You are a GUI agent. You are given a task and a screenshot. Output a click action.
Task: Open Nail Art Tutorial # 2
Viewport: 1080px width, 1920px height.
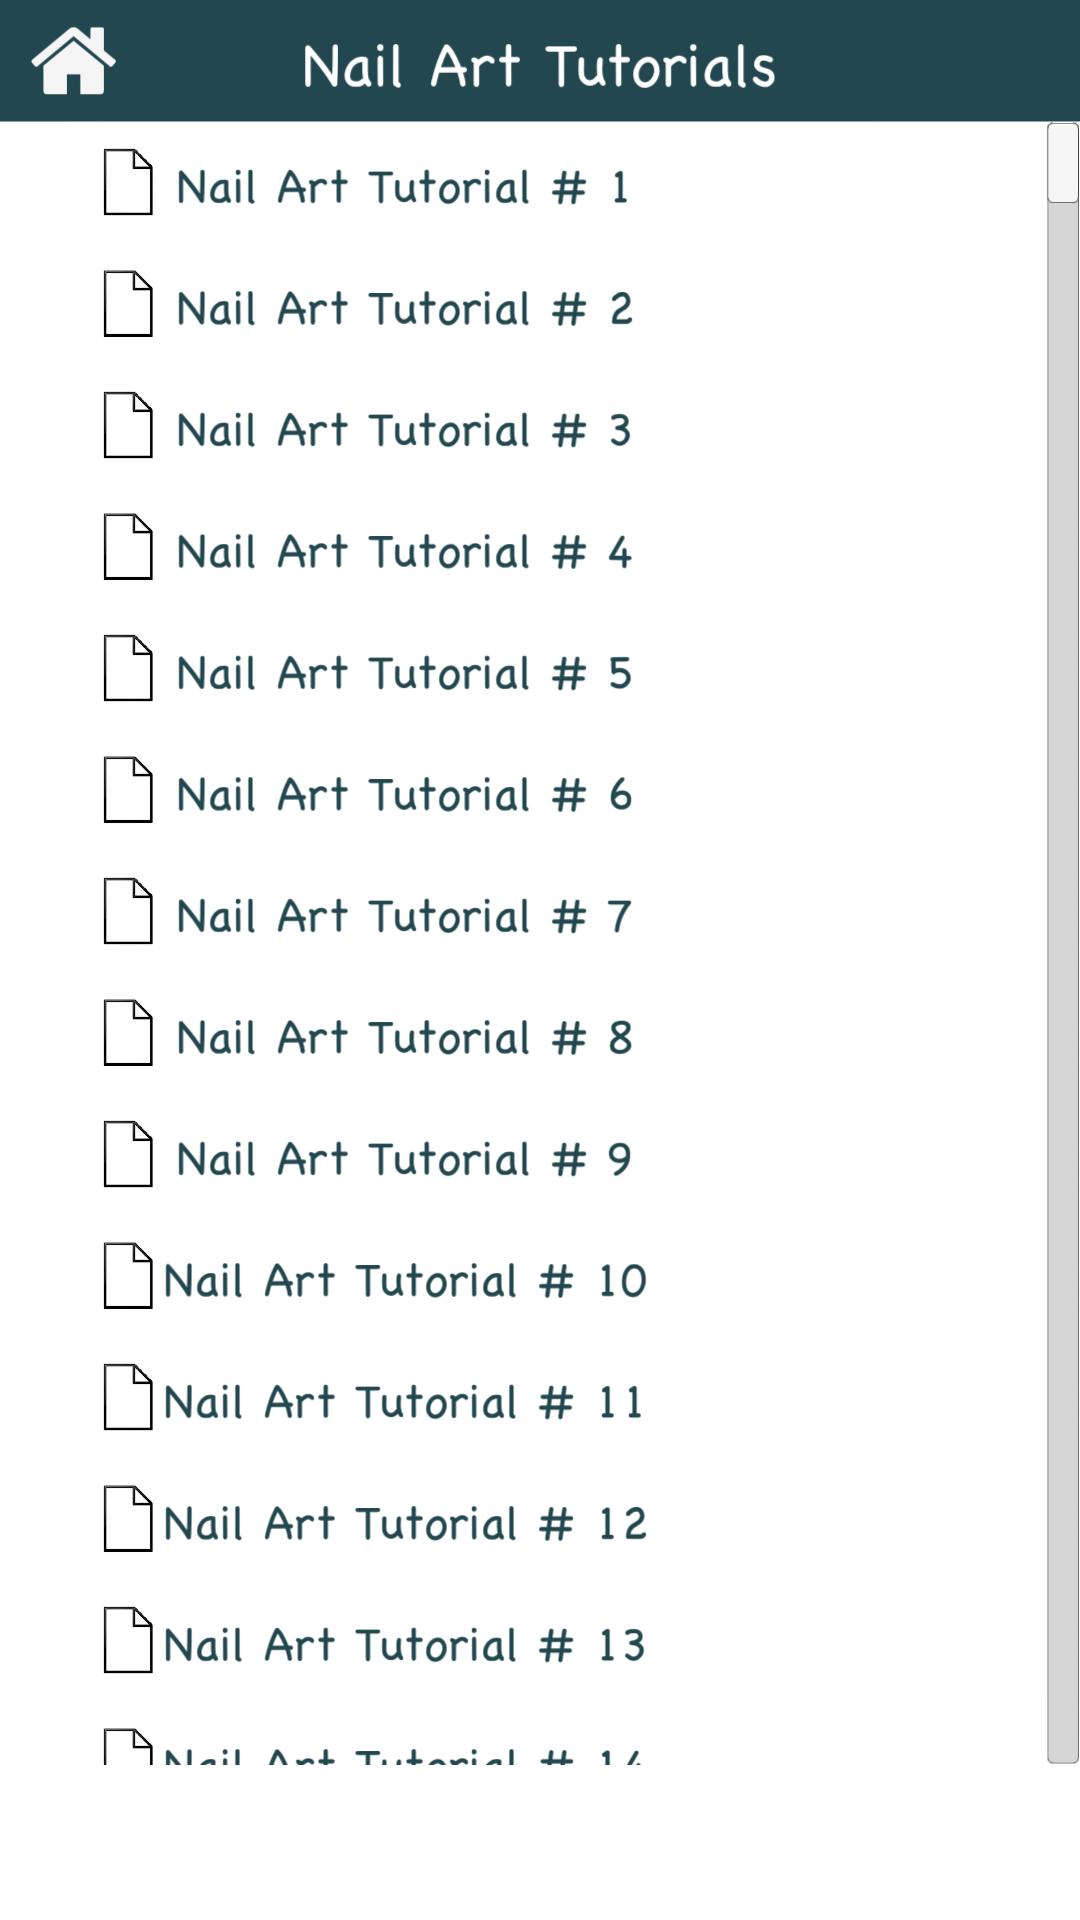pyautogui.click(x=403, y=309)
